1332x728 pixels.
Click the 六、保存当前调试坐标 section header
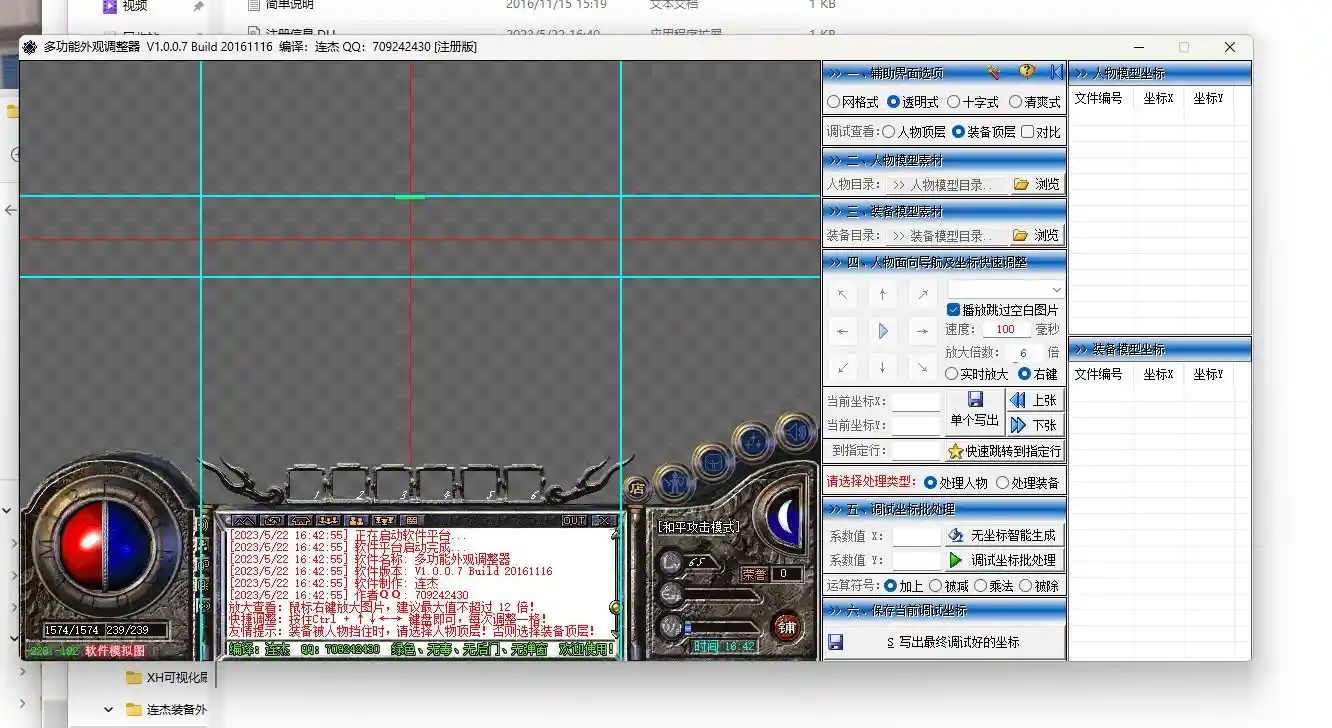click(x=944, y=610)
